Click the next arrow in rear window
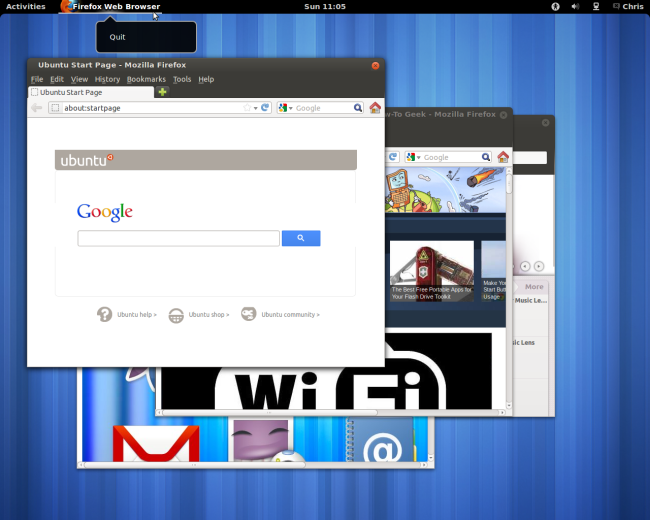650x520 pixels. [x=538, y=266]
